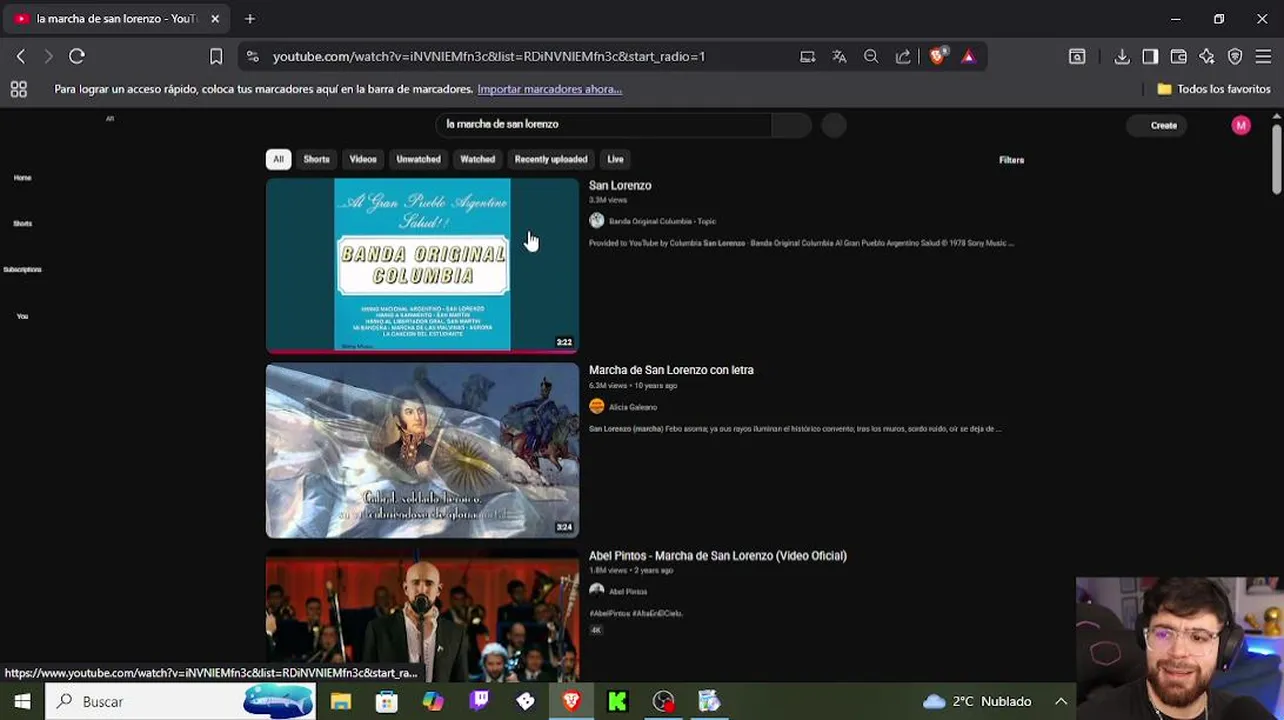Open Leo AI sparkle icon
Viewport: 1284px width, 720px height.
1207,57
